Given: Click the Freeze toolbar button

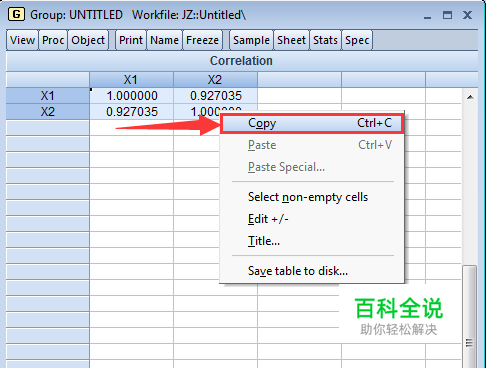Looking at the screenshot, I should pyautogui.click(x=202, y=40).
